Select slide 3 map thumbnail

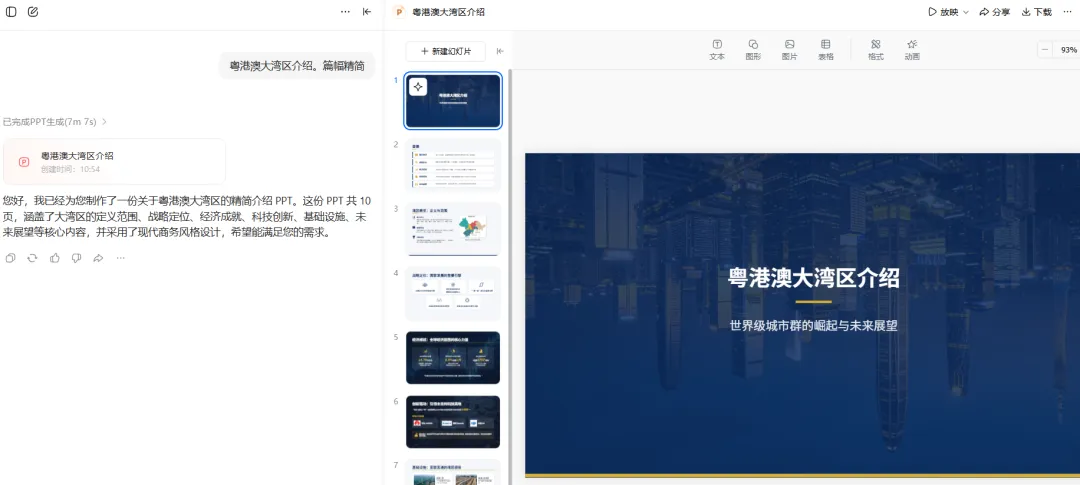[453, 229]
